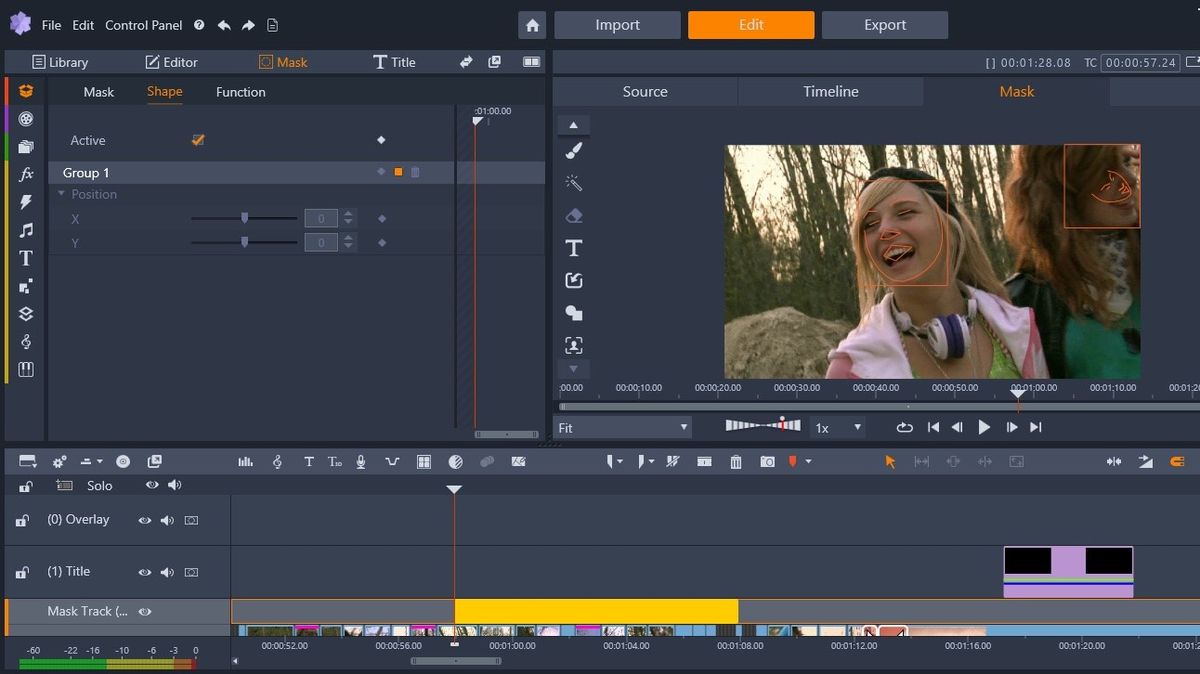Toggle the Active mask checkbox
Screen dimensions: 1200x674
tap(197, 140)
